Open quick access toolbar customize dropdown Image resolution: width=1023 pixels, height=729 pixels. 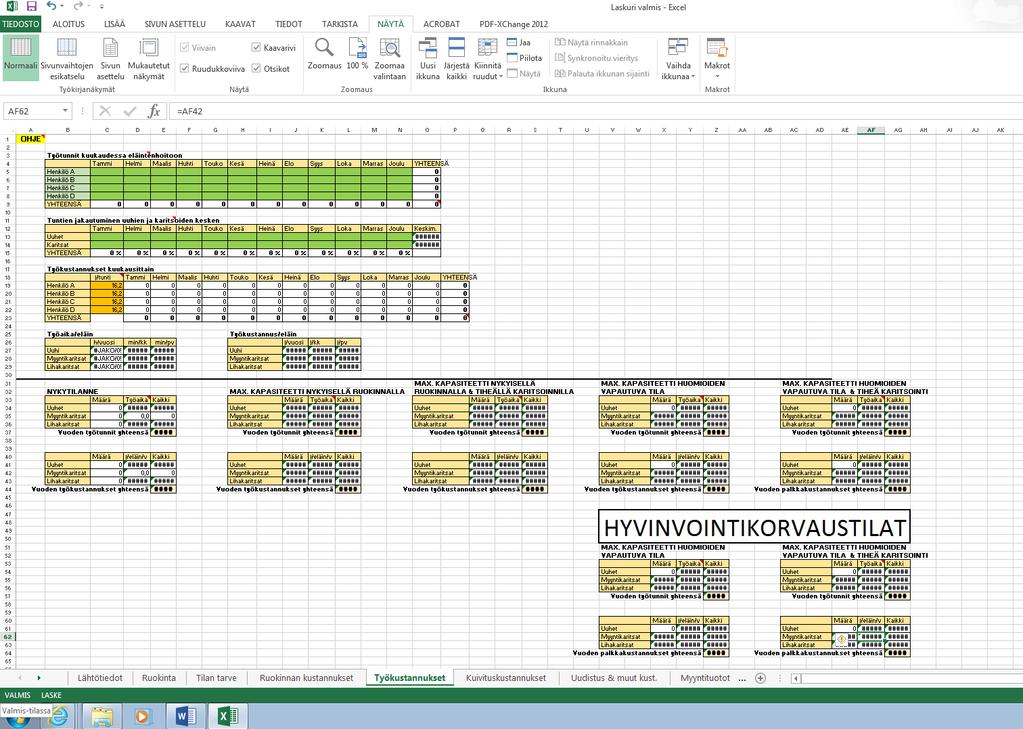click(x=102, y=7)
